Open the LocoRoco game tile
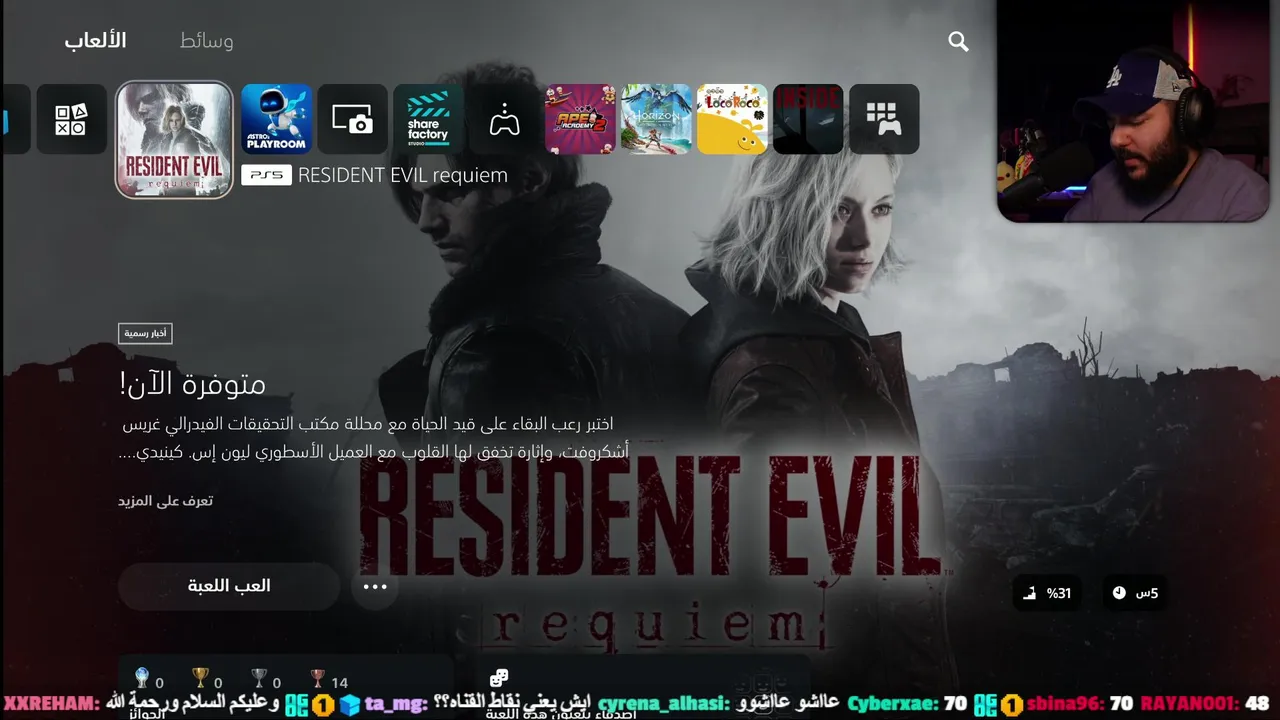The width and height of the screenshot is (1280, 720). point(733,119)
